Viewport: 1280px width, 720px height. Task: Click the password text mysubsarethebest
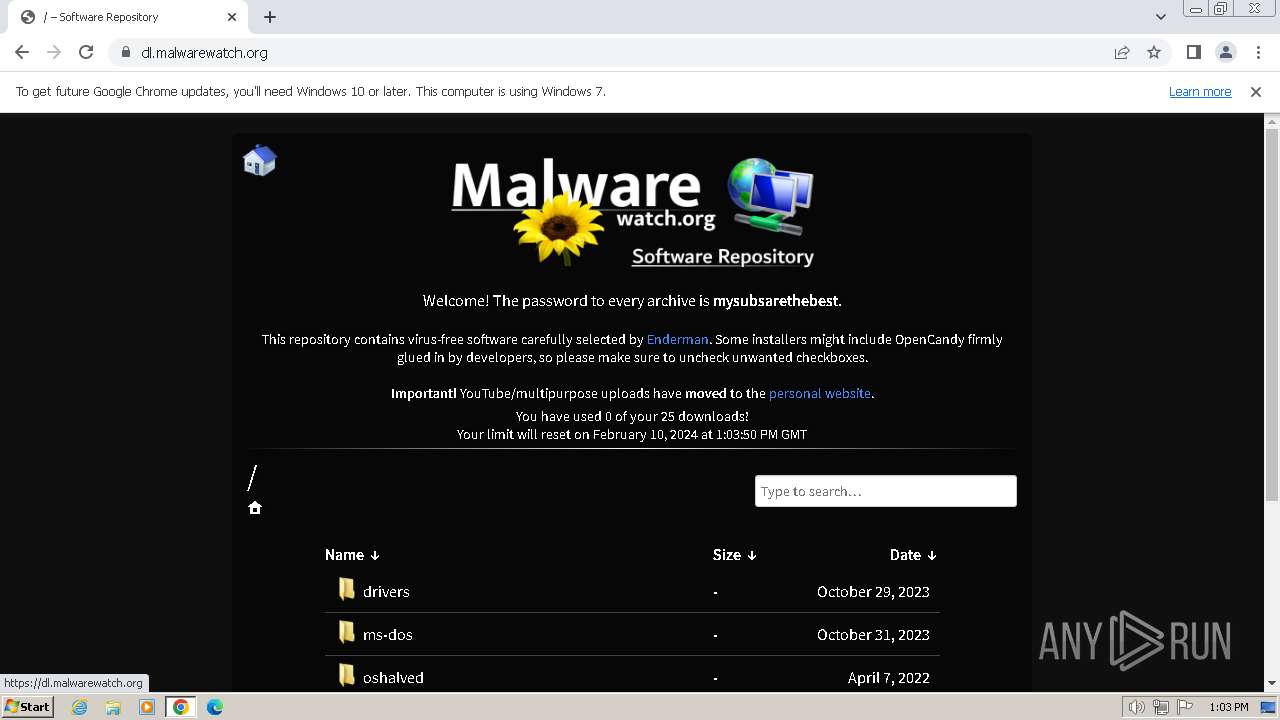775,300
